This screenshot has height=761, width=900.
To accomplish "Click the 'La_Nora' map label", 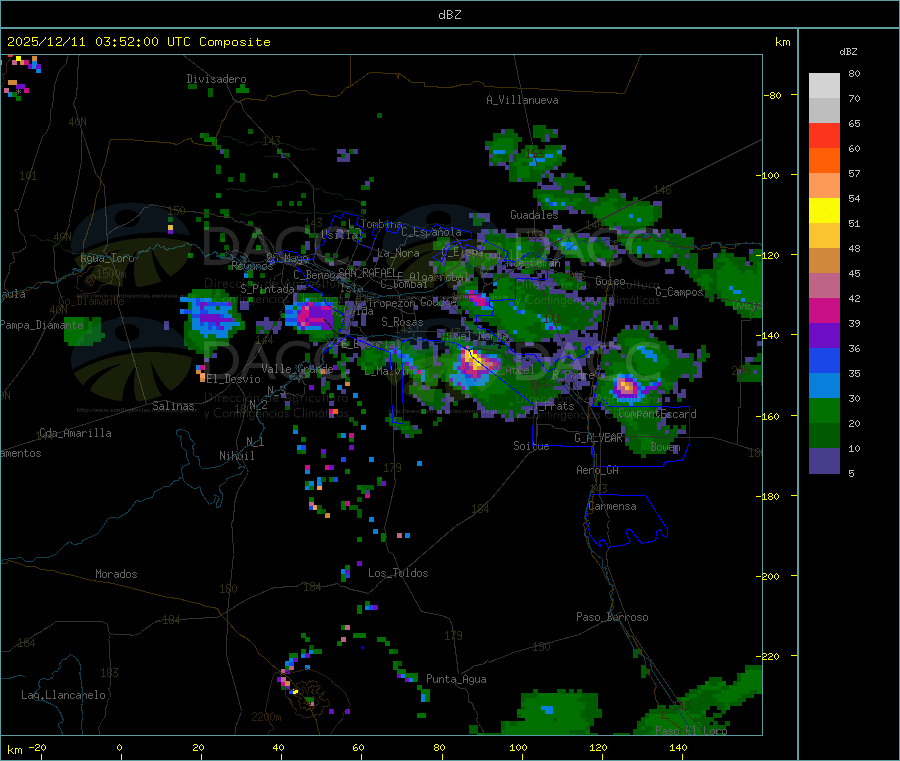I will tap(398, 253).
